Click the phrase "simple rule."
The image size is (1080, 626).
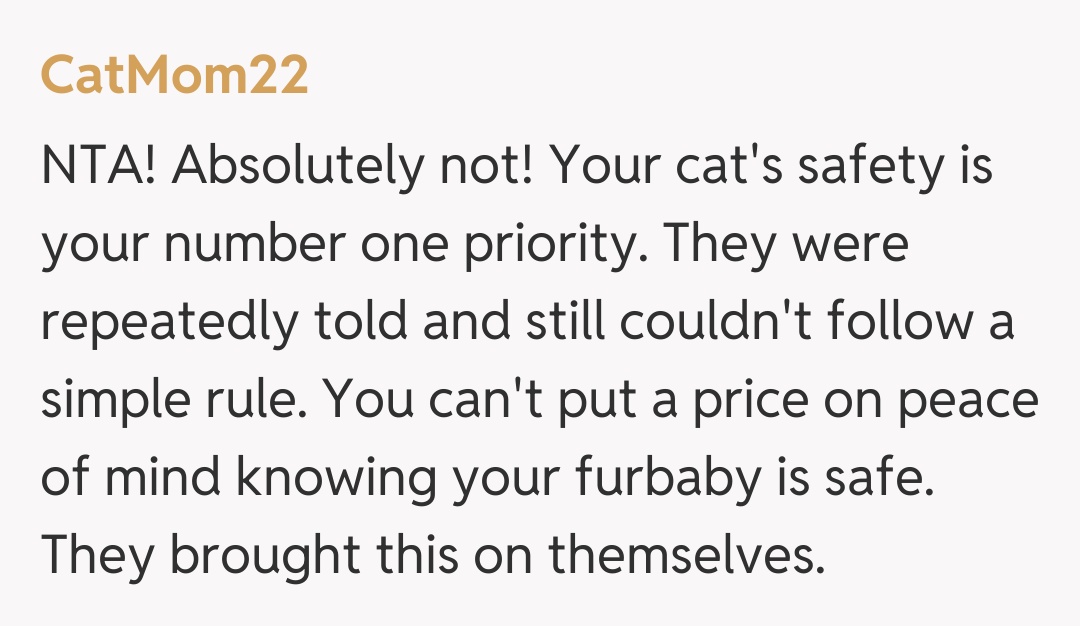pyautogui.click(x=172, y=400)
